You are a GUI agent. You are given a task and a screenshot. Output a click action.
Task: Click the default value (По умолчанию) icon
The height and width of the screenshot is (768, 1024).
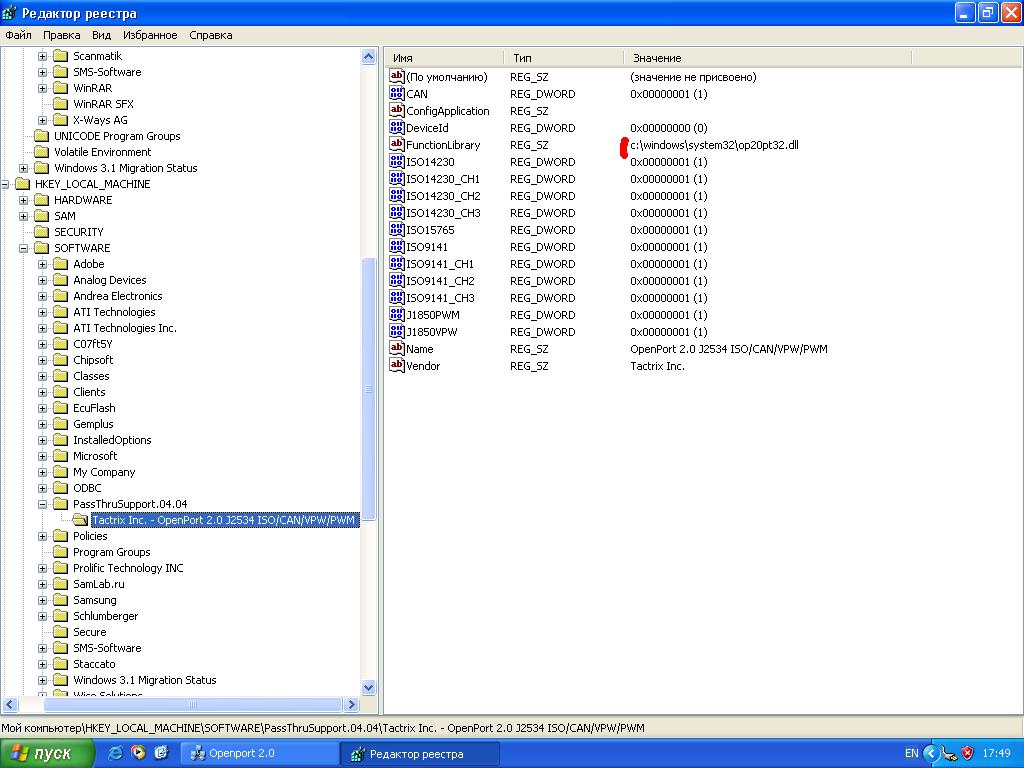point(396,76)
